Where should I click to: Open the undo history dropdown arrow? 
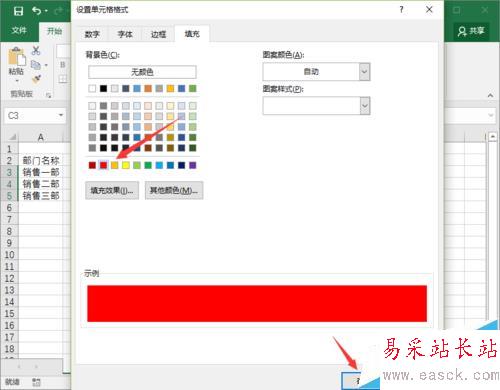coord(46,11)
